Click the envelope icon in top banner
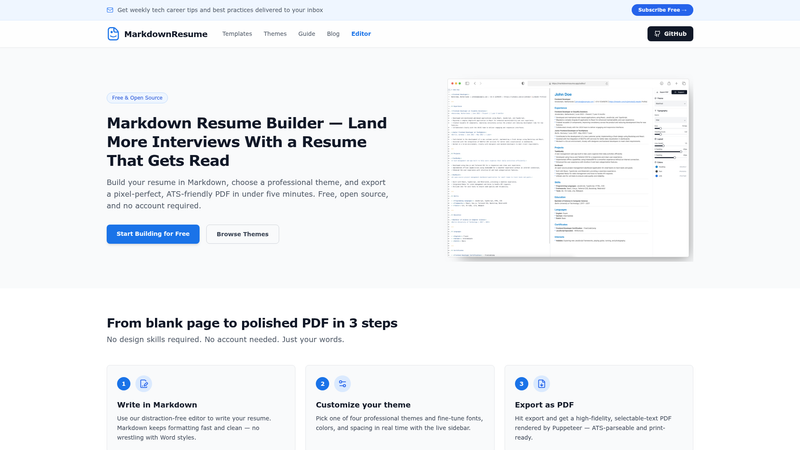The width and height of the screenshot is (800, 450). click(110, 10)
